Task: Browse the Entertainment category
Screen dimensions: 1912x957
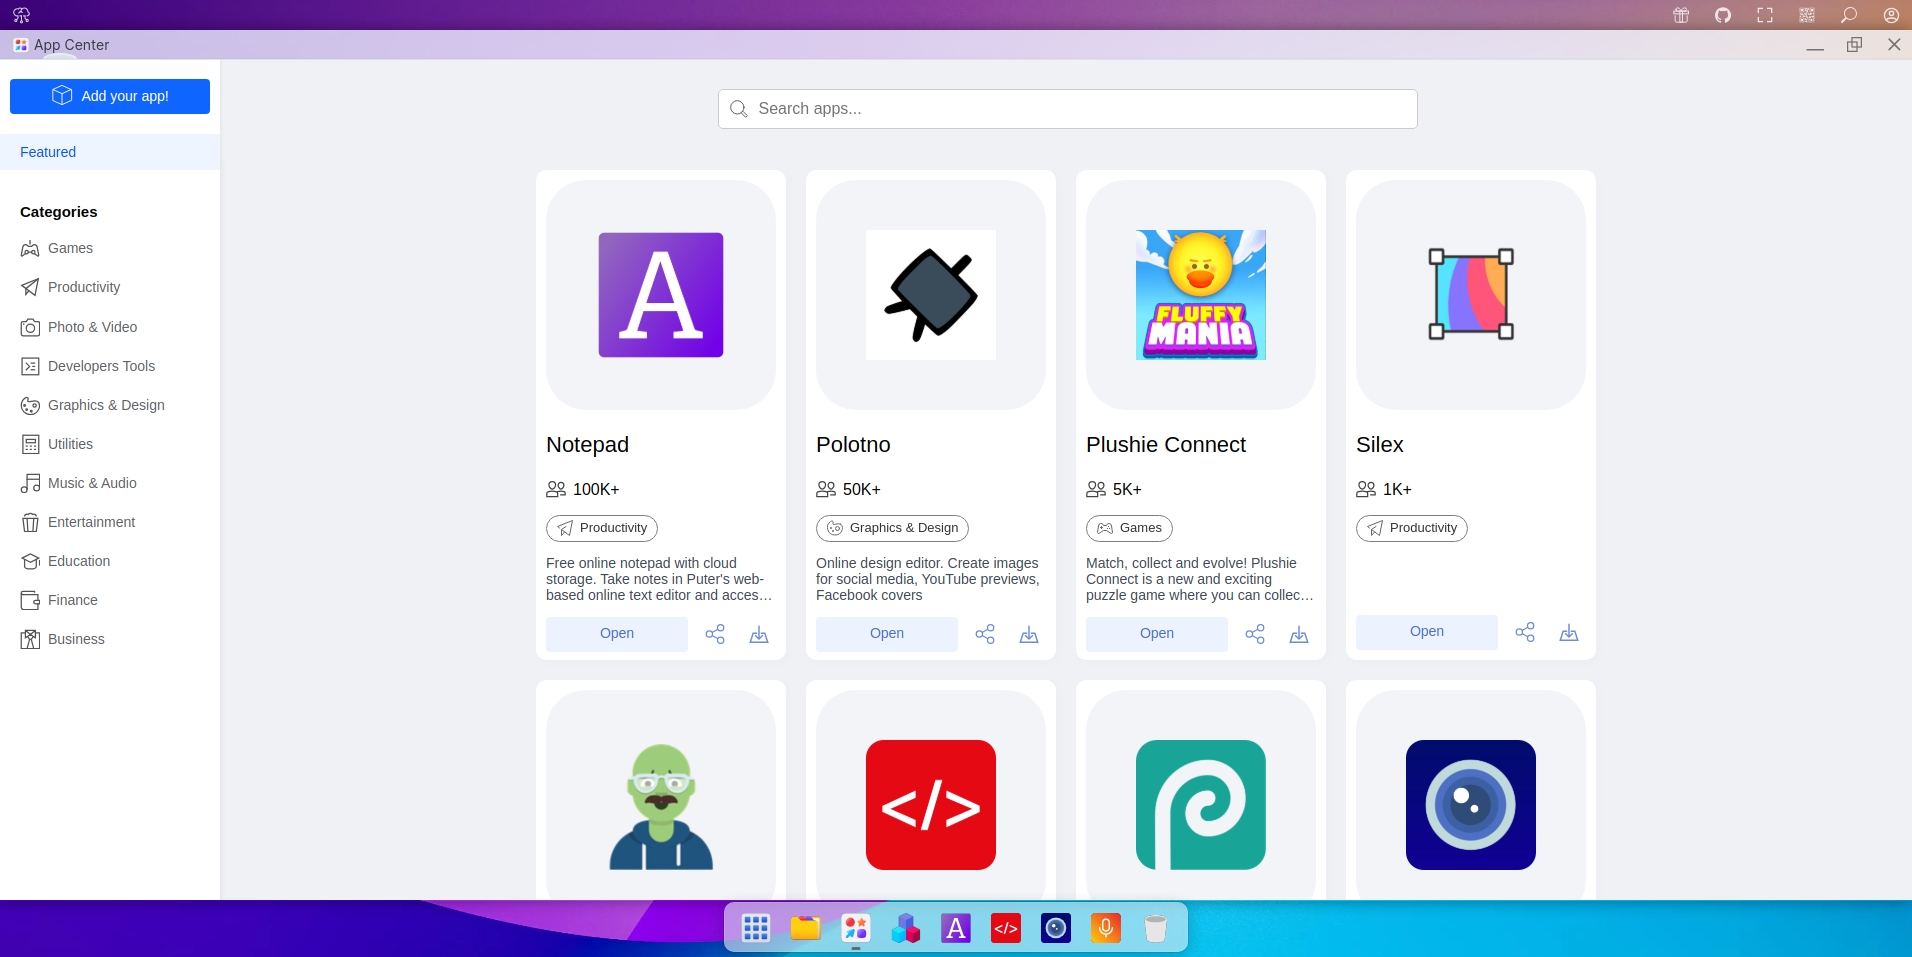Action: tap(110, 522)
